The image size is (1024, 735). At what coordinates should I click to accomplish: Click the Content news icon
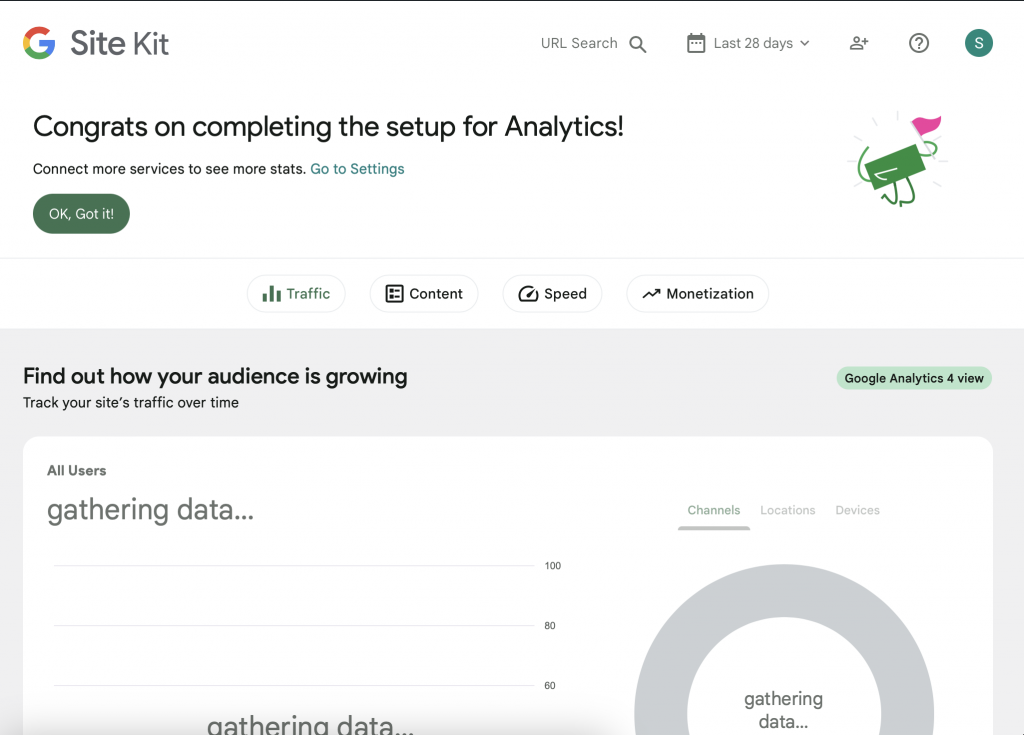[x=394, y=294]
